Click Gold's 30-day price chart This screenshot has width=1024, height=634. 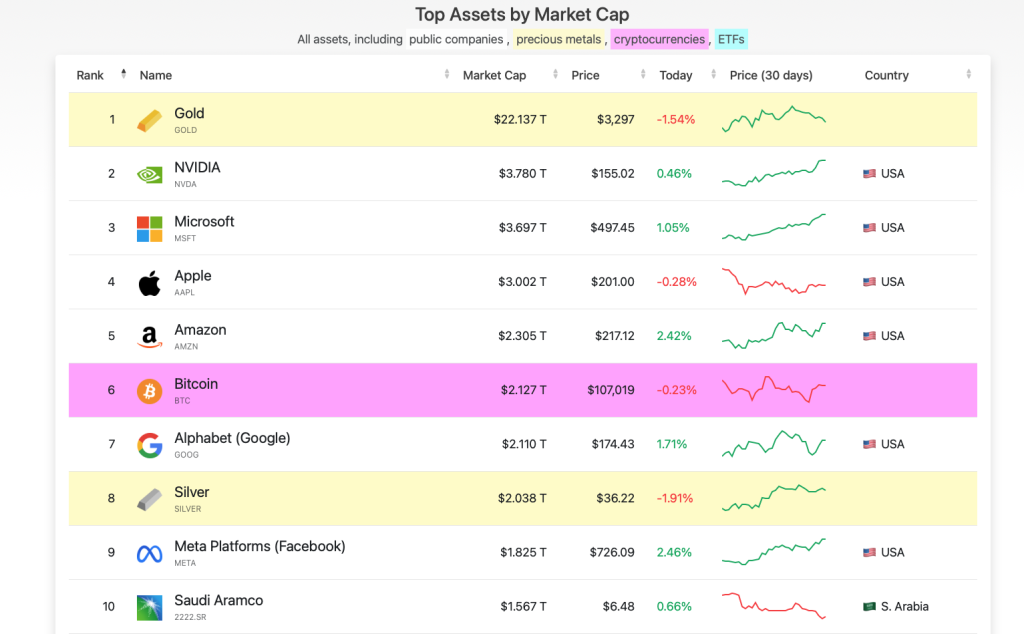click(x=774, y=119)
